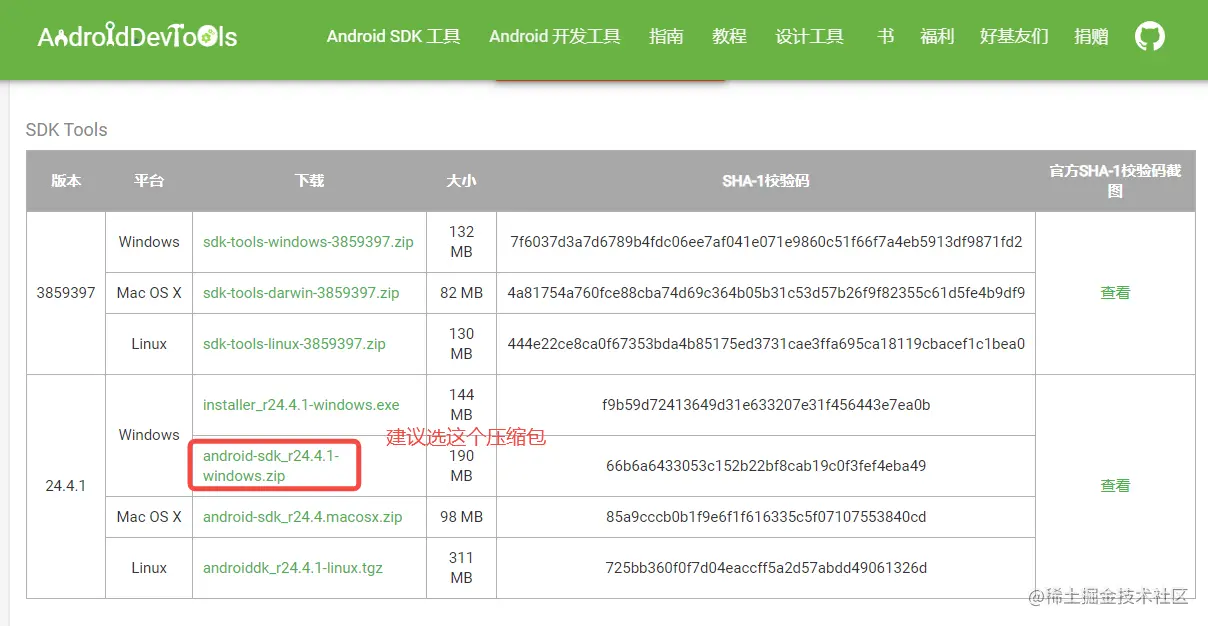
Task: Select SHA-1 hash starting with 444e22ce
Action: [766, 344]
